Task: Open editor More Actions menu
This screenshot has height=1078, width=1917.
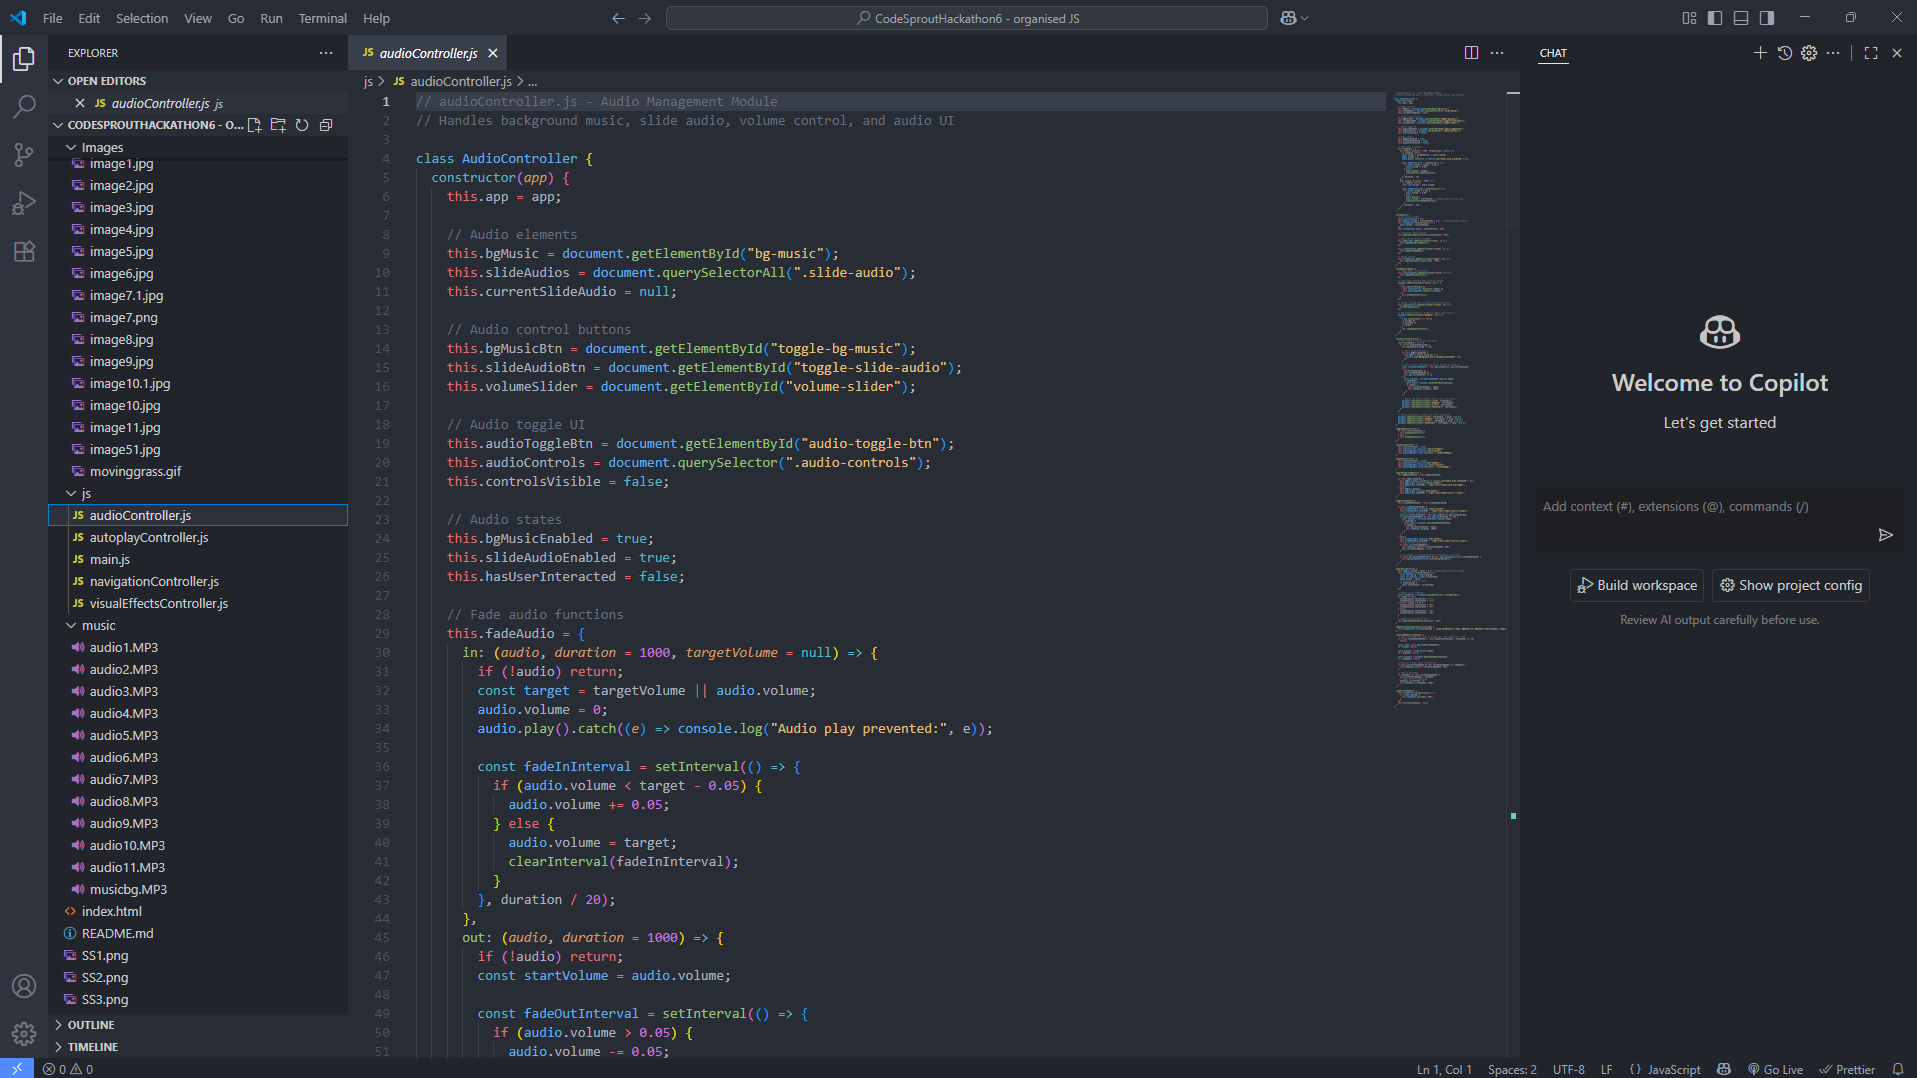Action: [1497, 53]
